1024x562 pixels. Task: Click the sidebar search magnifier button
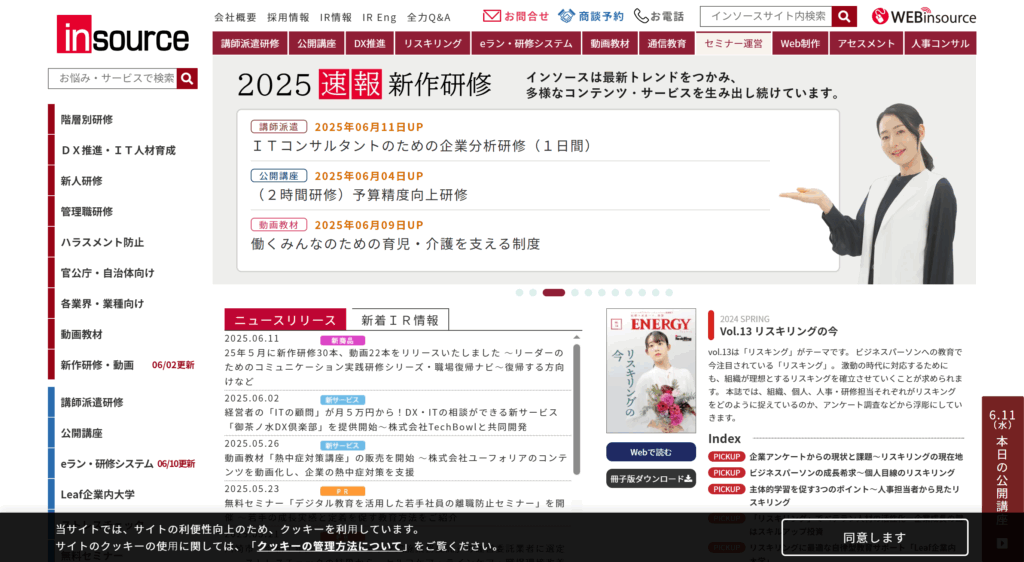pos(187,78)
